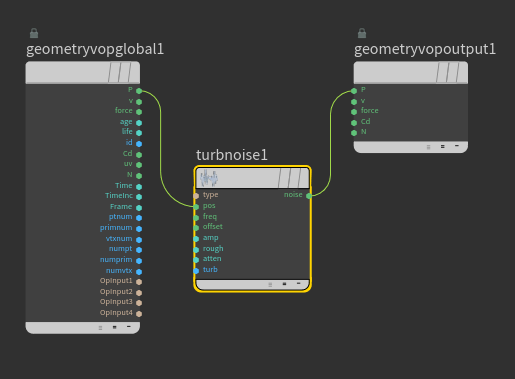Screen dimensions: 515x379
Task: Collapse geometryvopoutput1 using its footer dash button
Action: (457, 146)
